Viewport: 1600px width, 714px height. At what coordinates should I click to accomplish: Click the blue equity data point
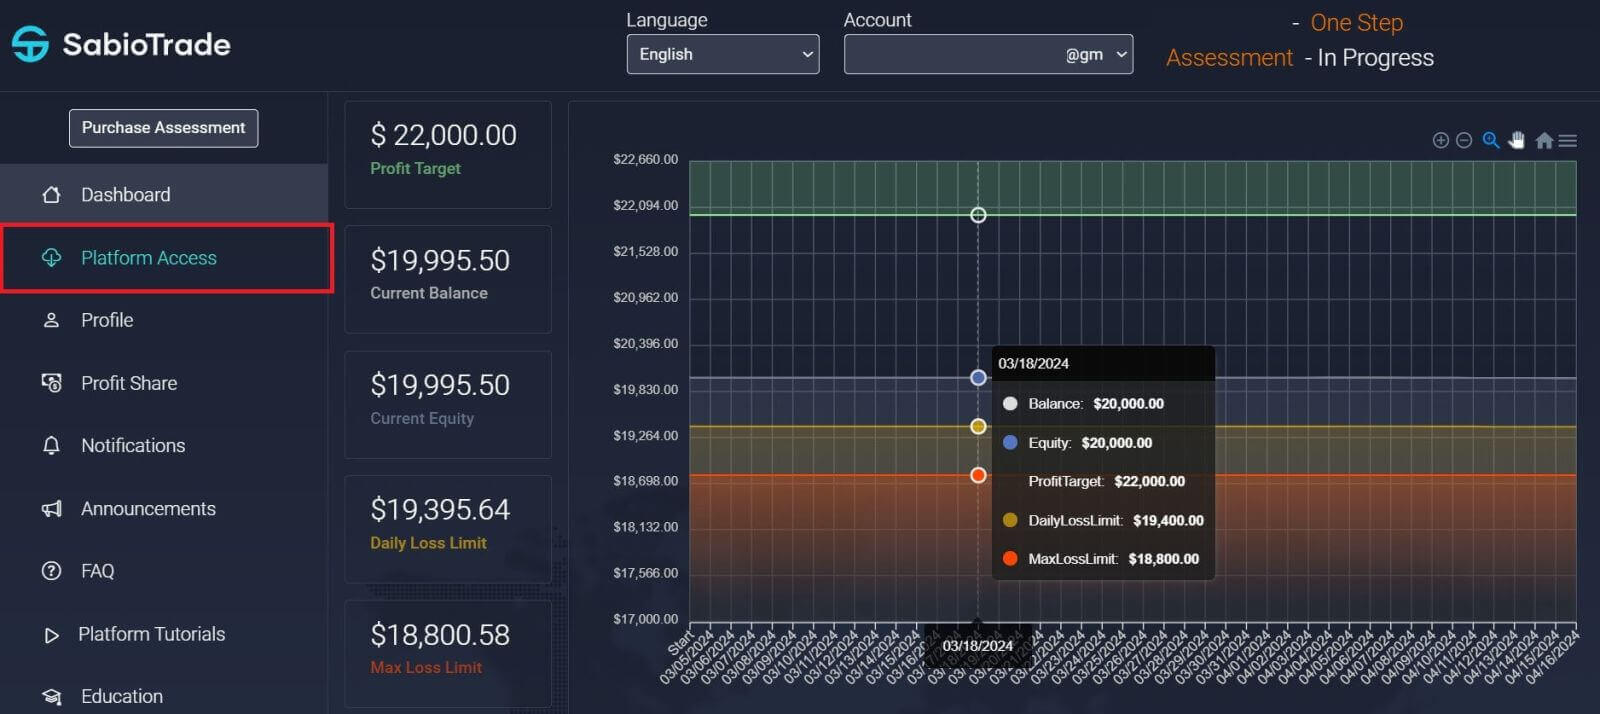(x=978, y=378)
